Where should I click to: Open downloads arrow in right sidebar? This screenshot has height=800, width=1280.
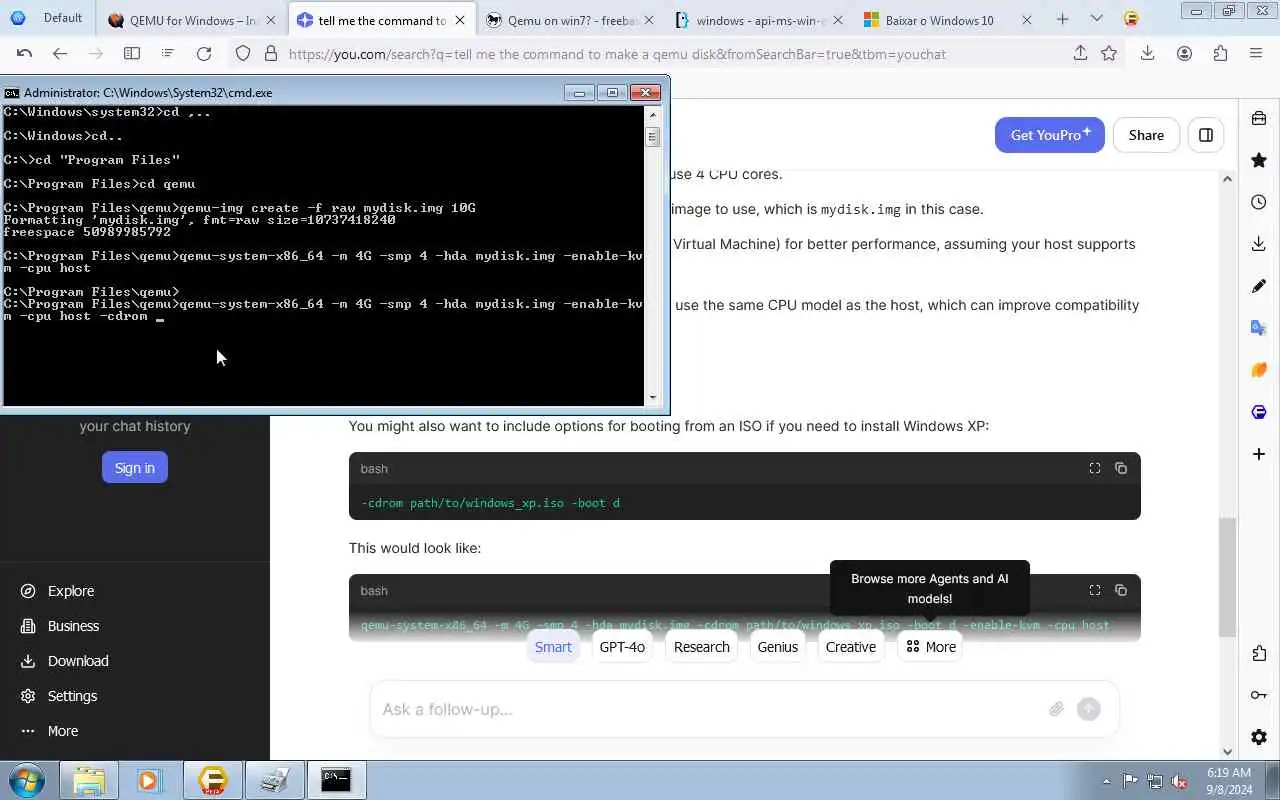[x=1259, y=244]
